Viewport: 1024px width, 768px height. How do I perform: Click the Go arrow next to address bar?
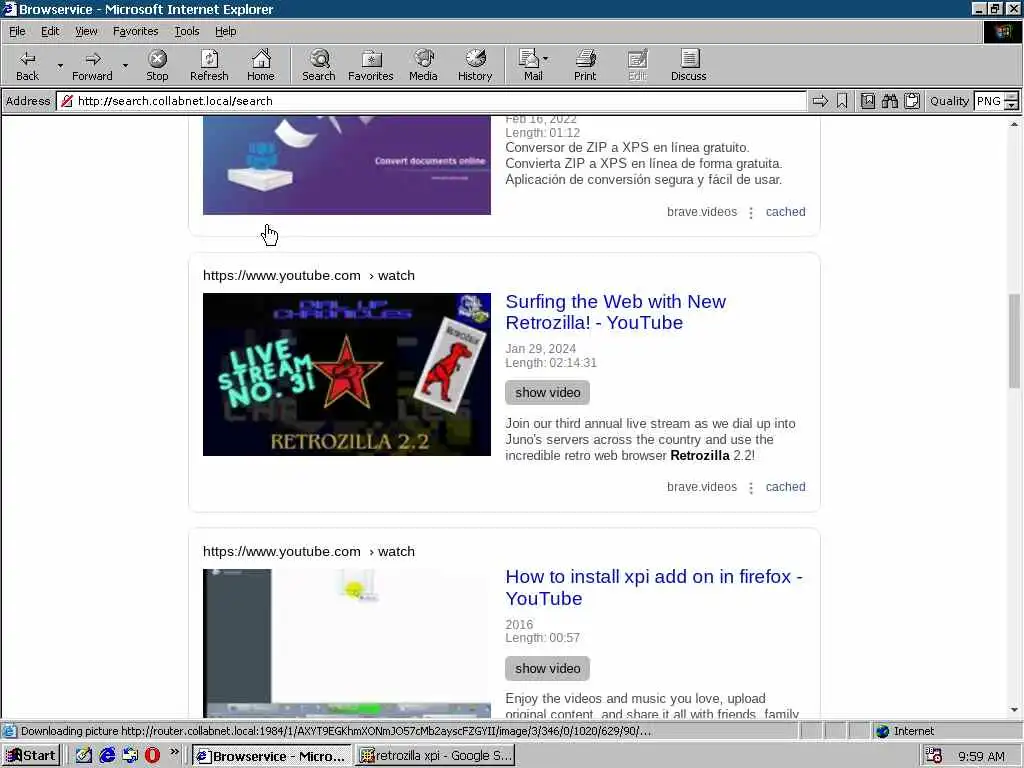[820, 101]
